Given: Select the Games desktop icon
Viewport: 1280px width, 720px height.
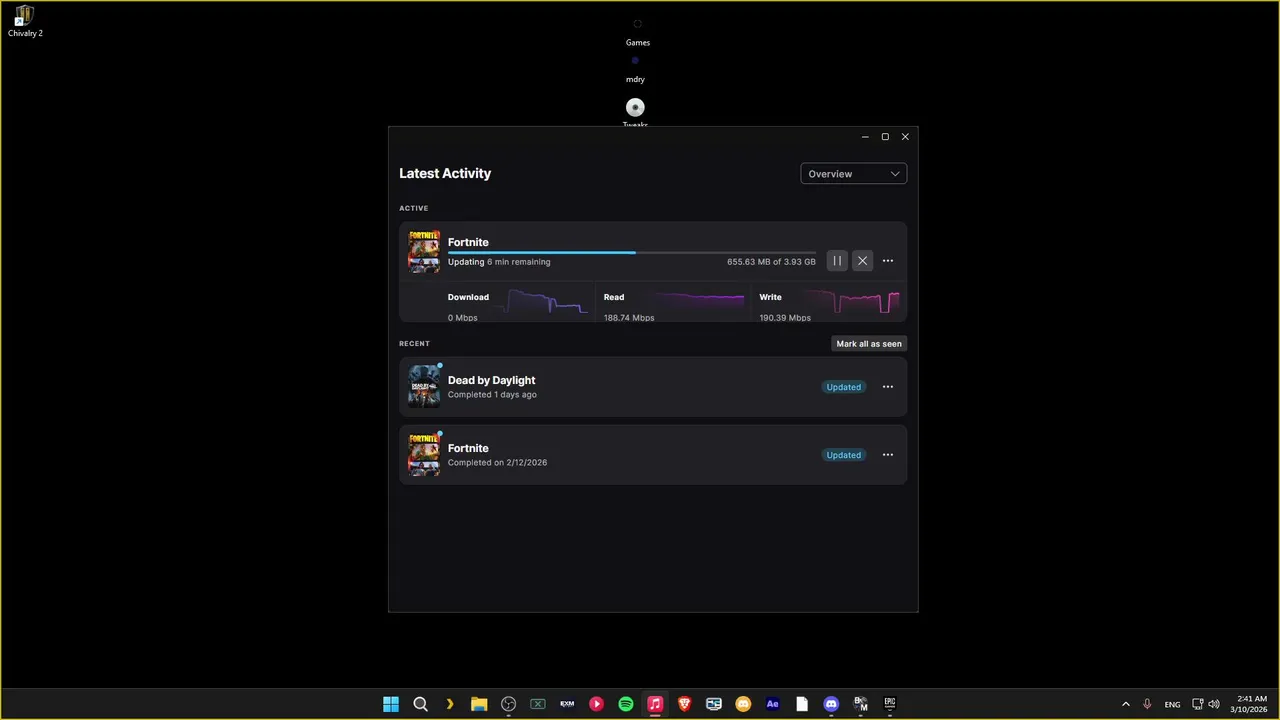Looking at the screenshot, I should coord(638,32).
